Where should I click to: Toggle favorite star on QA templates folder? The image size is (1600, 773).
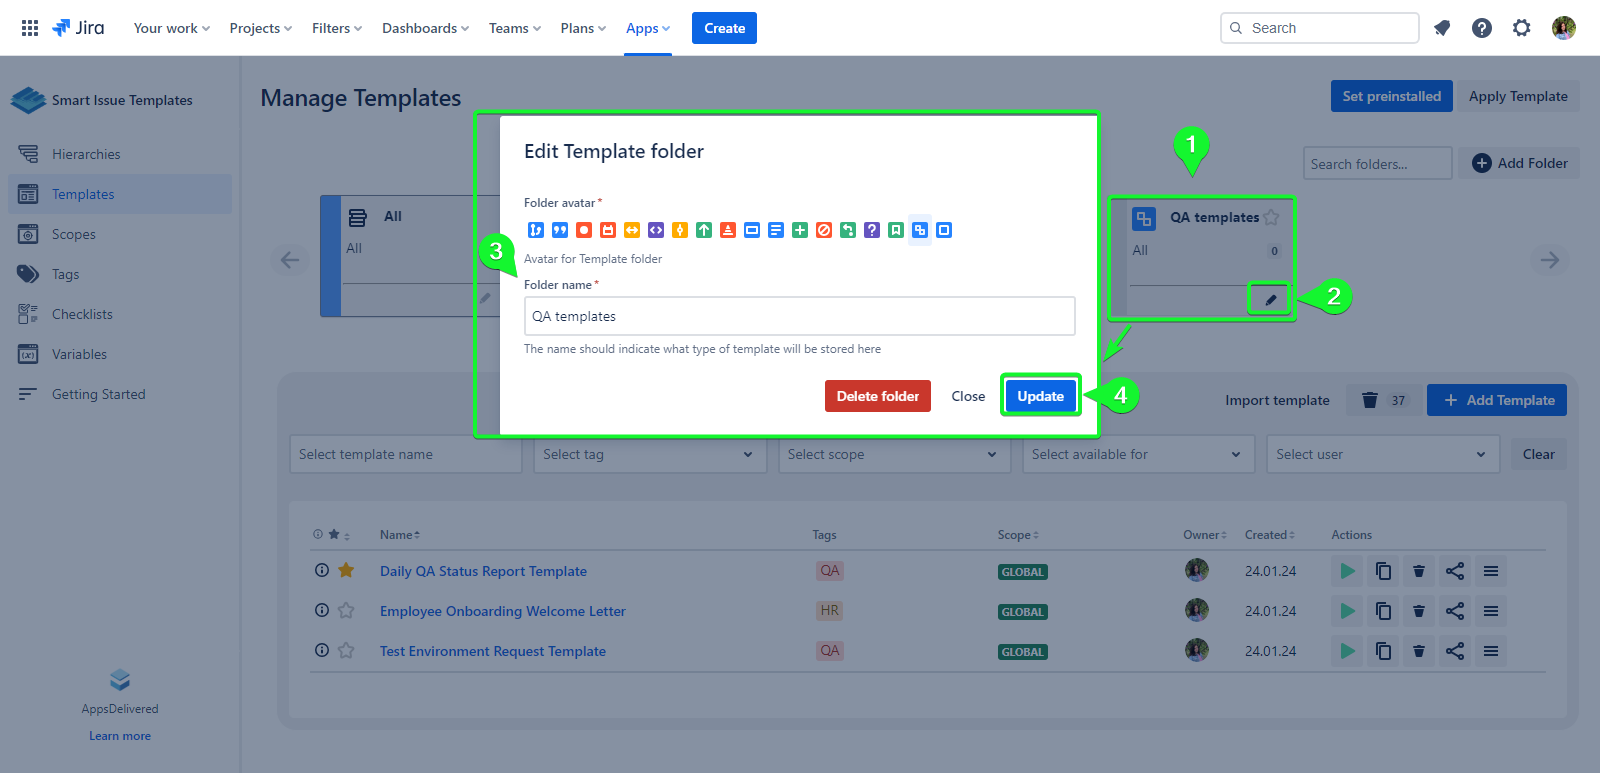click(x=1271, y=217)
